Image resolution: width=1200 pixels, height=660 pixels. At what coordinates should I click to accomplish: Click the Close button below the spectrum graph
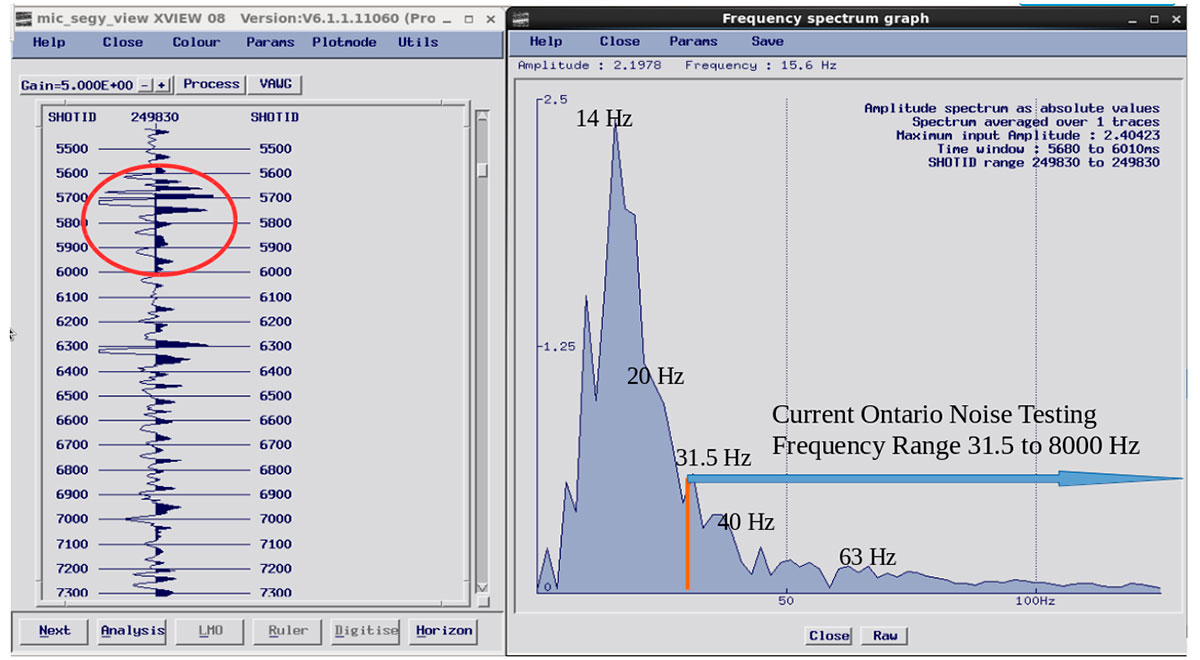tap(829, 636)
